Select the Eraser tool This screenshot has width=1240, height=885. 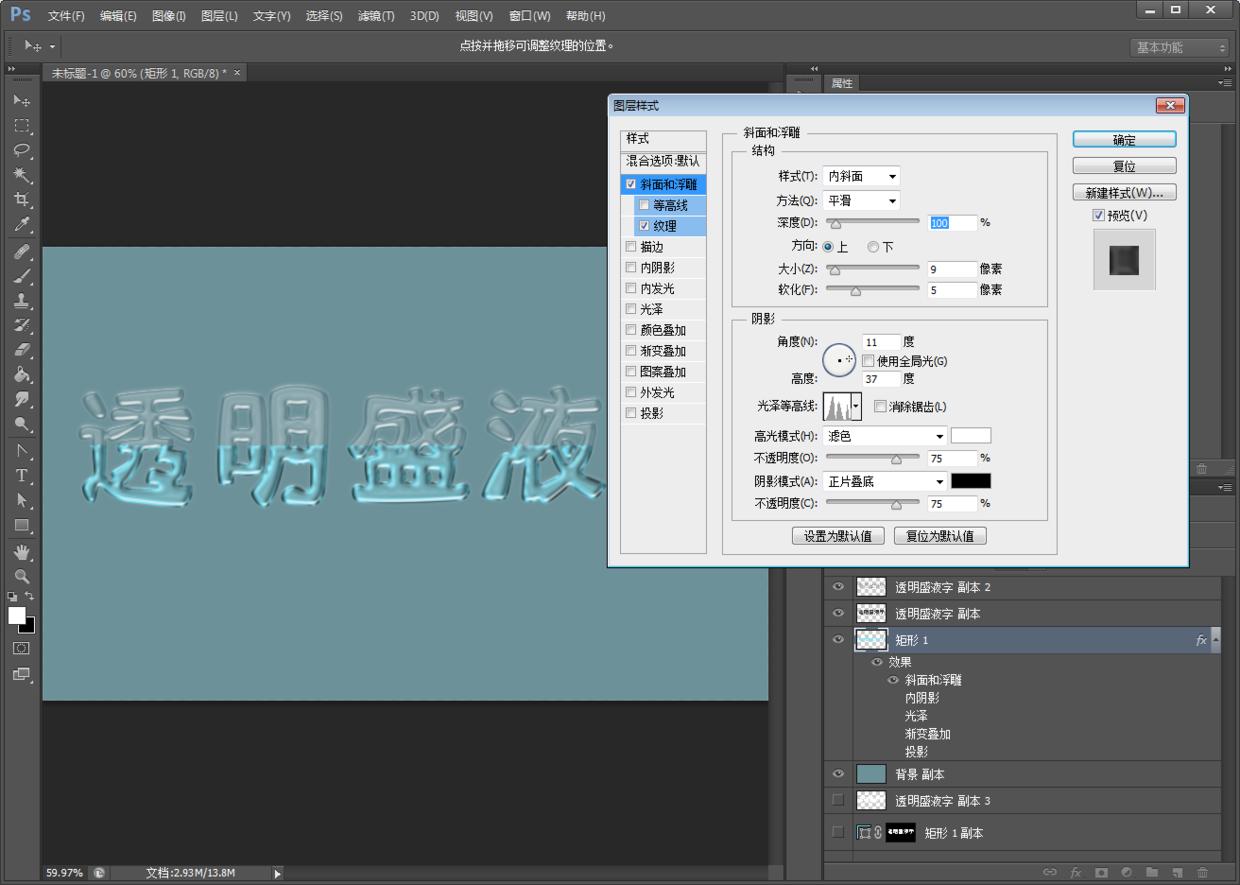(21, 350)
